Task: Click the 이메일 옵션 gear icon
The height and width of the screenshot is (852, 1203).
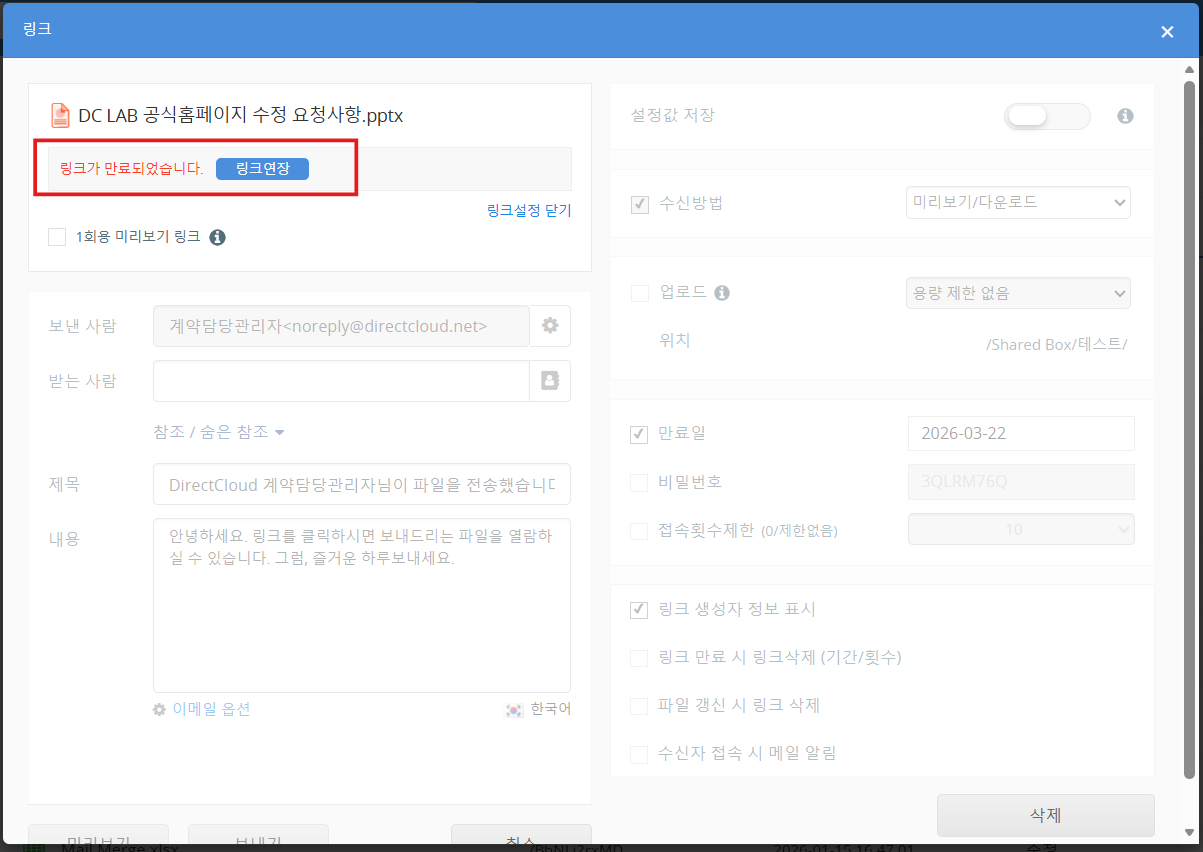Action: (x=159, y=709)
